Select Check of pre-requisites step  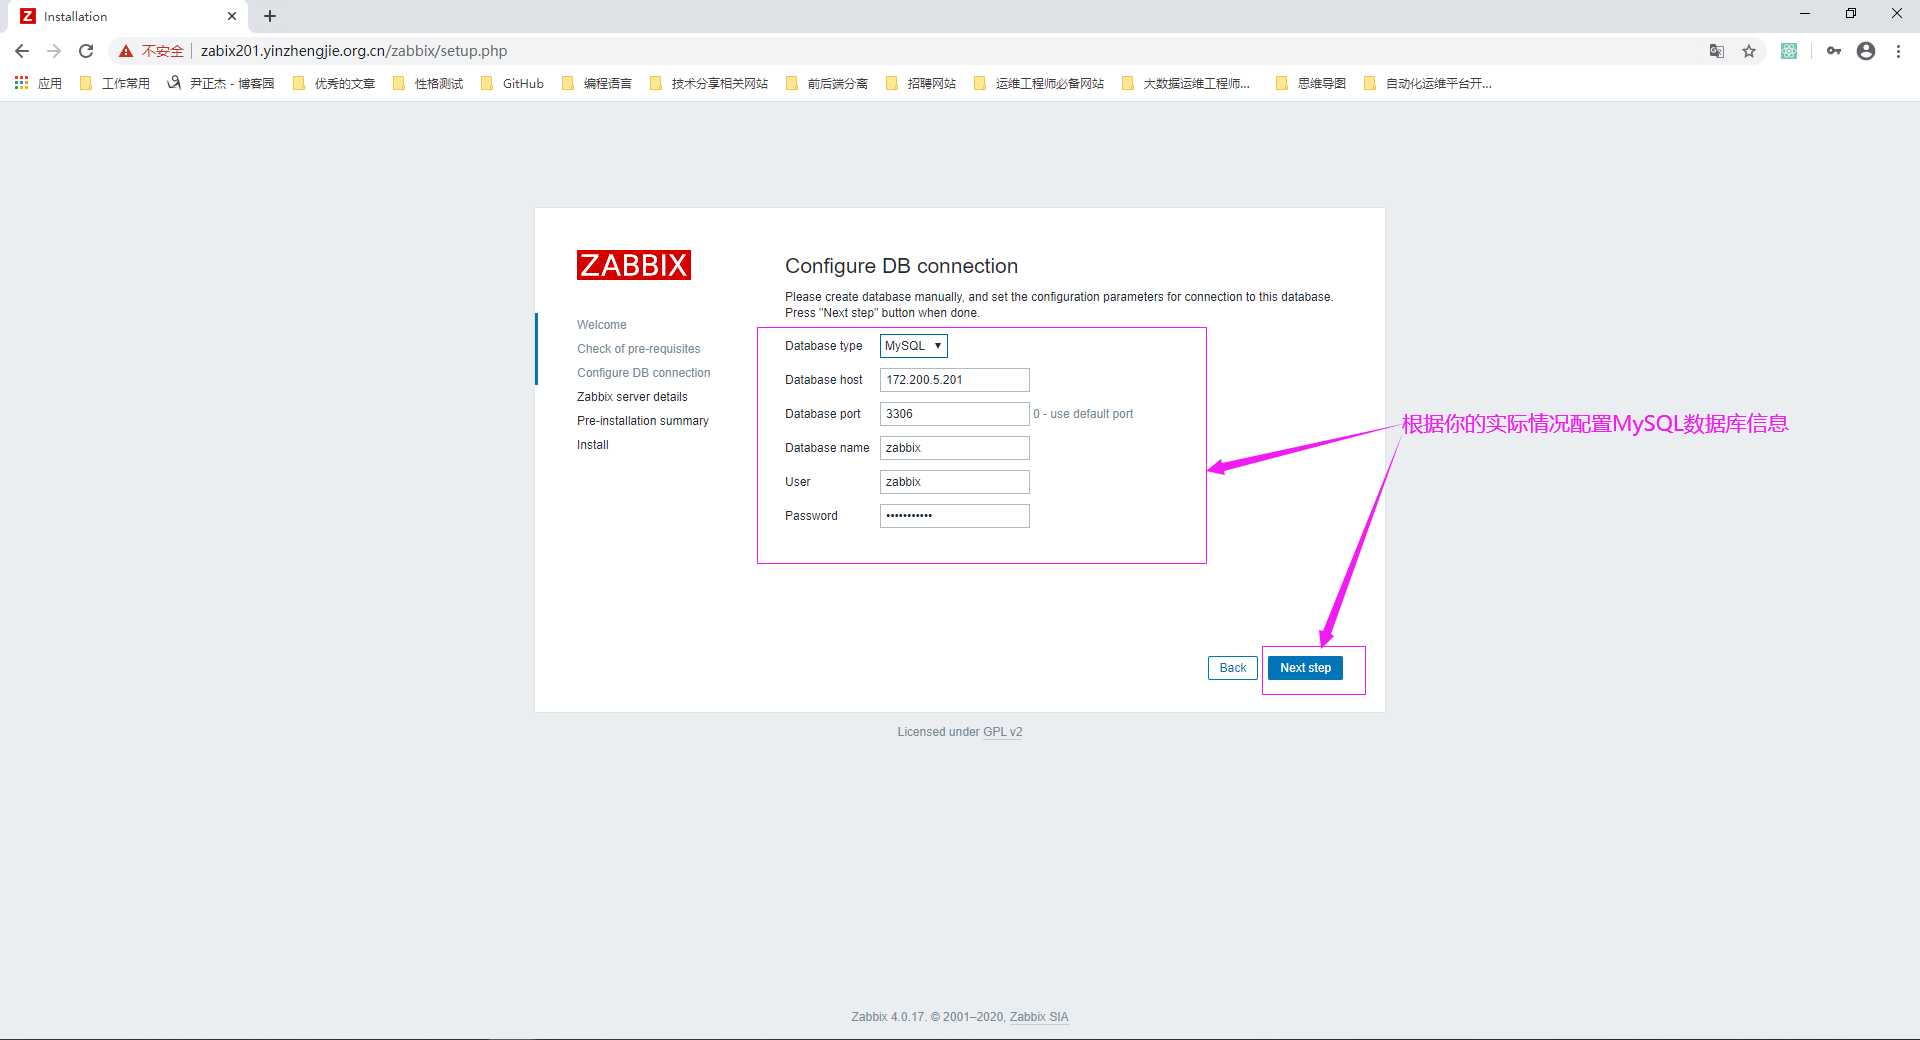[638, 349]
